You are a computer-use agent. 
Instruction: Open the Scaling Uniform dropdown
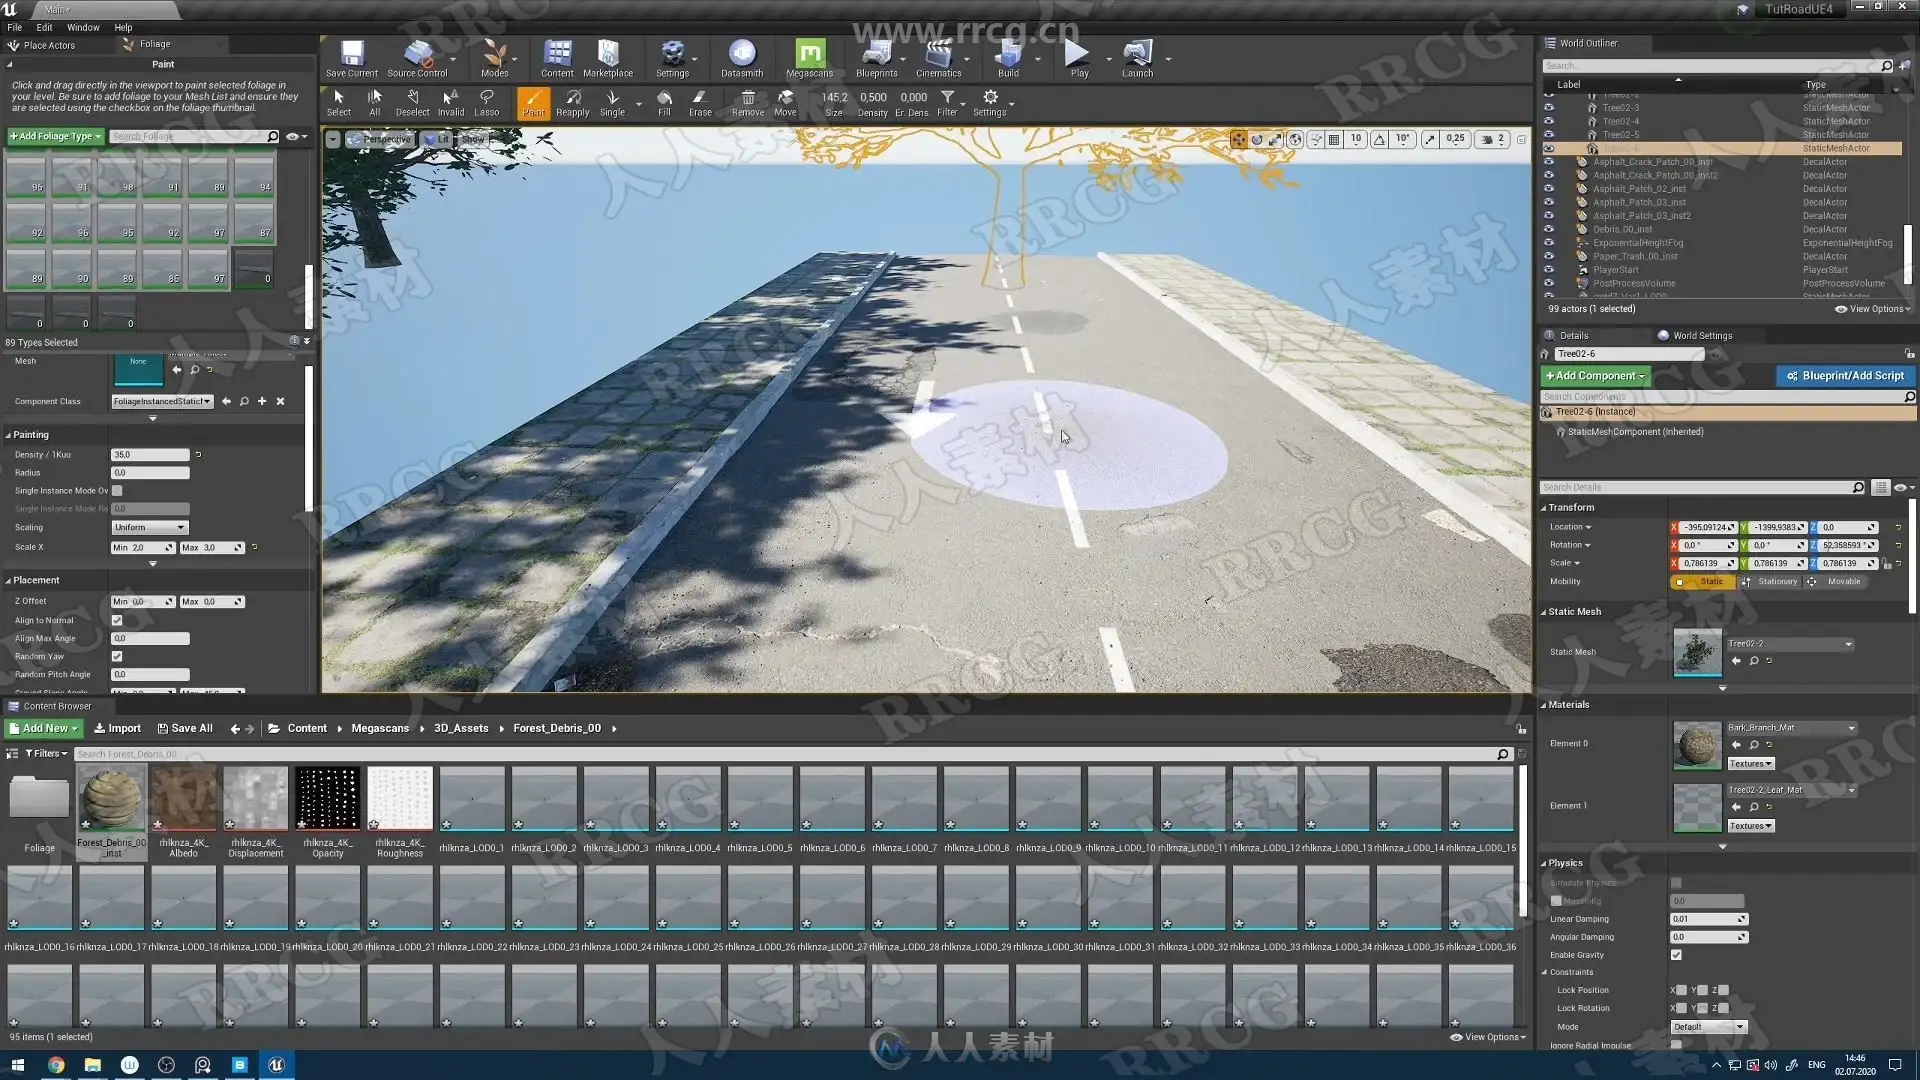150,527
